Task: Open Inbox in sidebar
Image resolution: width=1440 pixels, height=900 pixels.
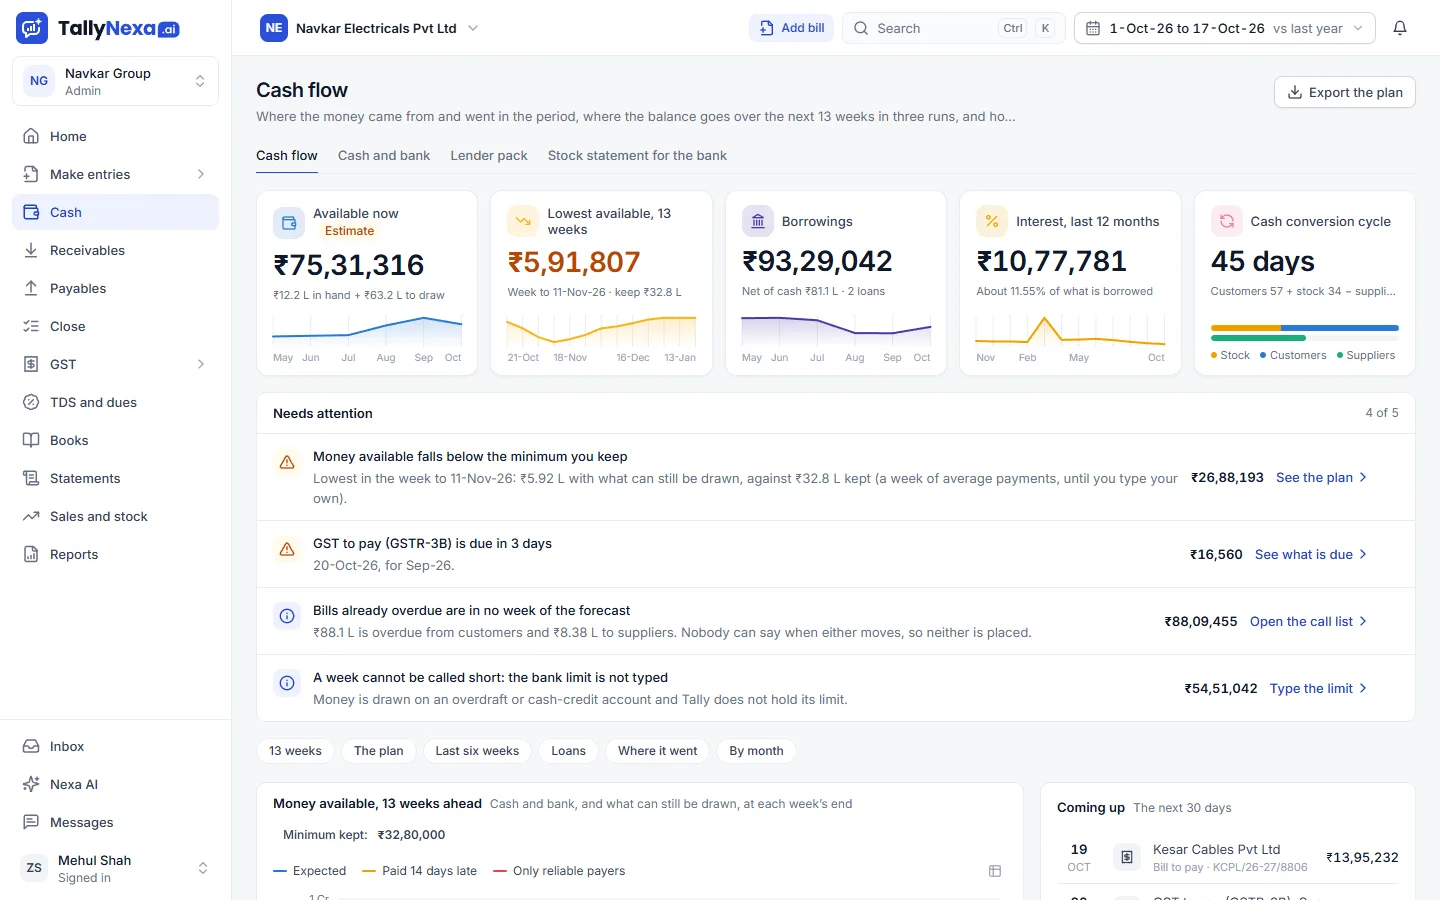Action: (116, 746)
